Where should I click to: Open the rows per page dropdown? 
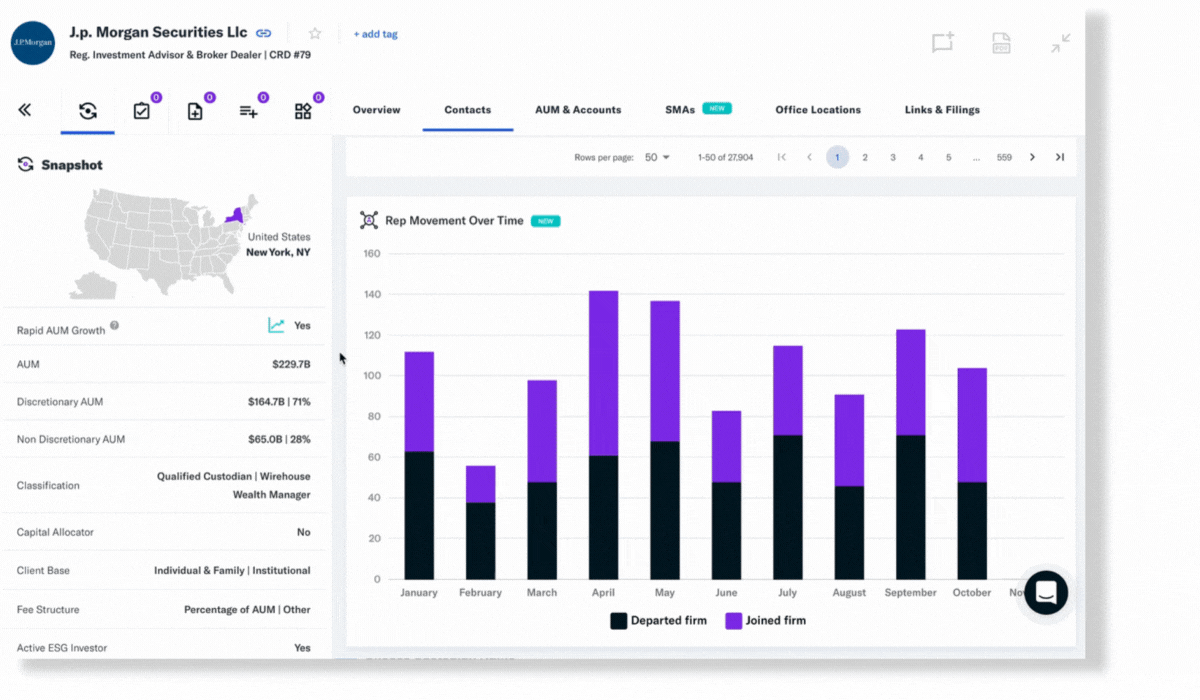point(657,157)
